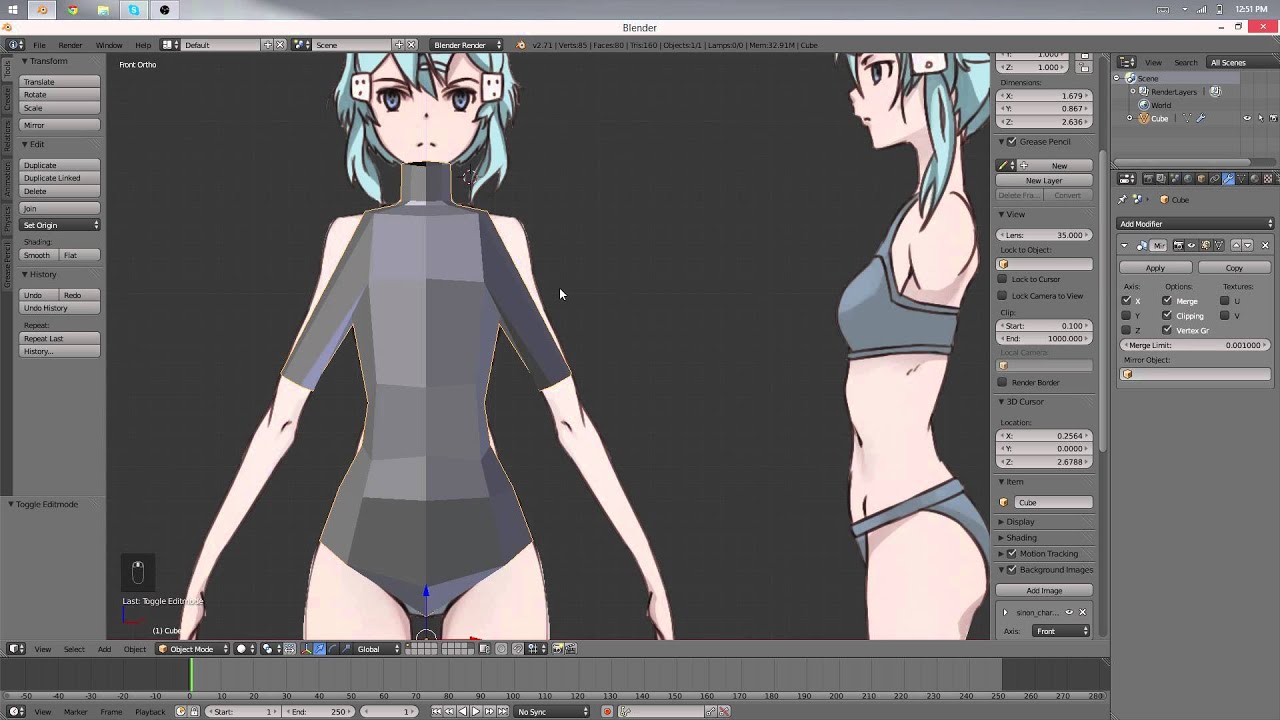Open the Render menu in top bar

pos(70,45)
